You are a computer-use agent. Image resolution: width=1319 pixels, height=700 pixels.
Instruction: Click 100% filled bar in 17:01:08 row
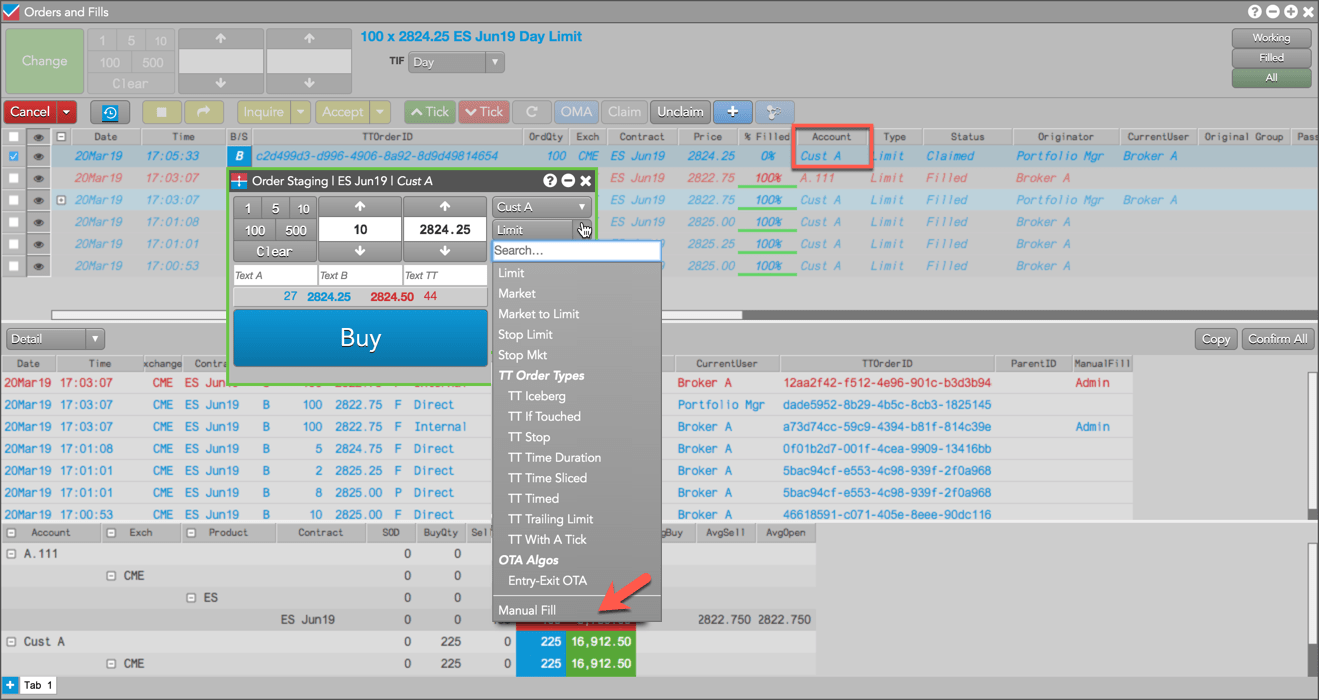click(768, 222)
